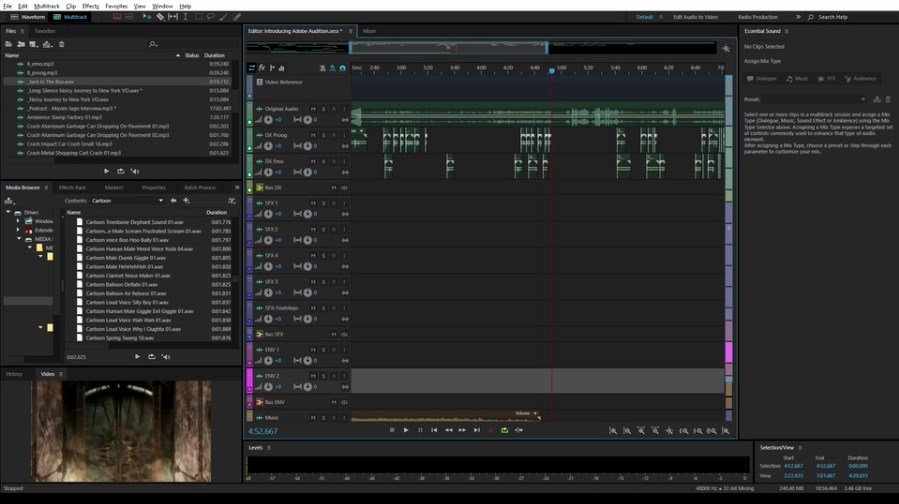899x504 pixels.
Task: Switch to Waveform view
Action: pyautogui.click(x=28, y=17)
